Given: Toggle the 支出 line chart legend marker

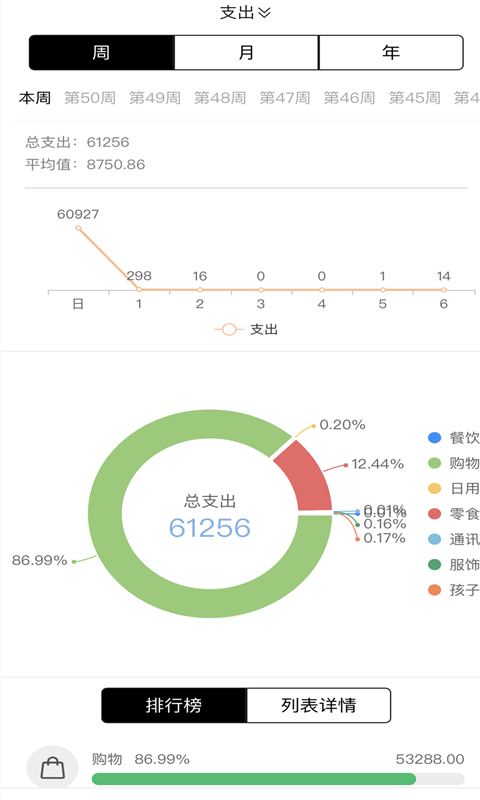Looking at the screenshot, I should pos(229,330).
